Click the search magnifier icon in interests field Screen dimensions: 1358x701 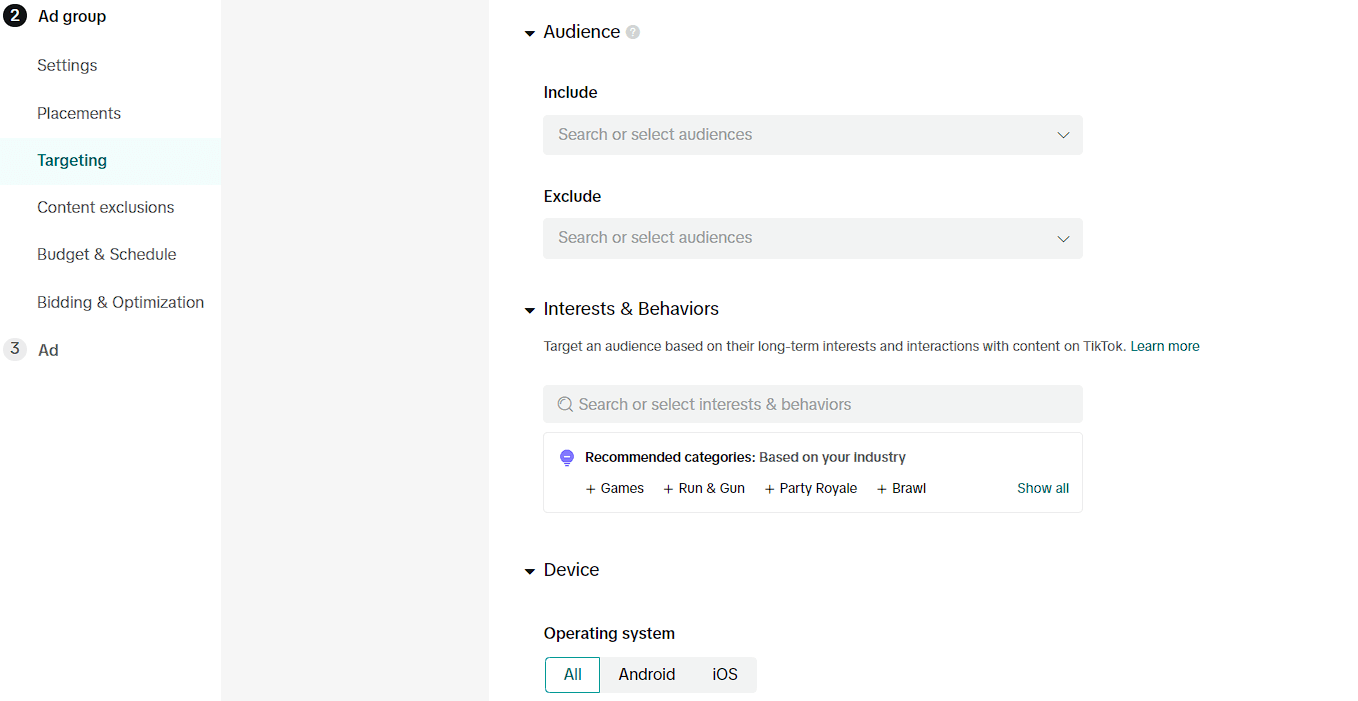click(x=565, y=404)
